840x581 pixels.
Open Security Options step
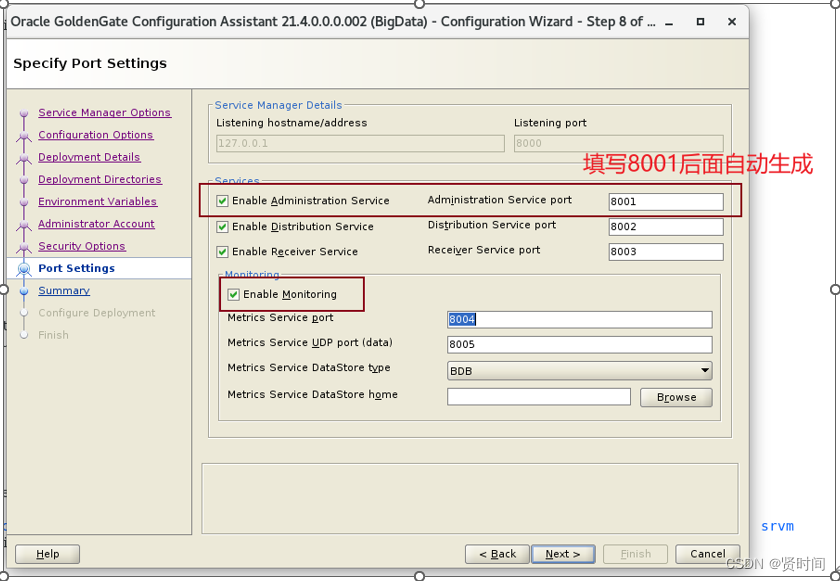pyautogui.click(x=81, y=246)
